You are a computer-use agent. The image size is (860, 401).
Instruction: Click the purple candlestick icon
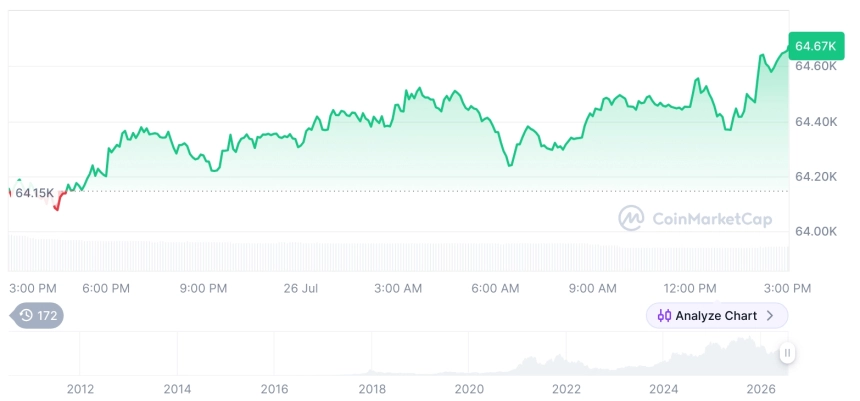click(664, 315)
